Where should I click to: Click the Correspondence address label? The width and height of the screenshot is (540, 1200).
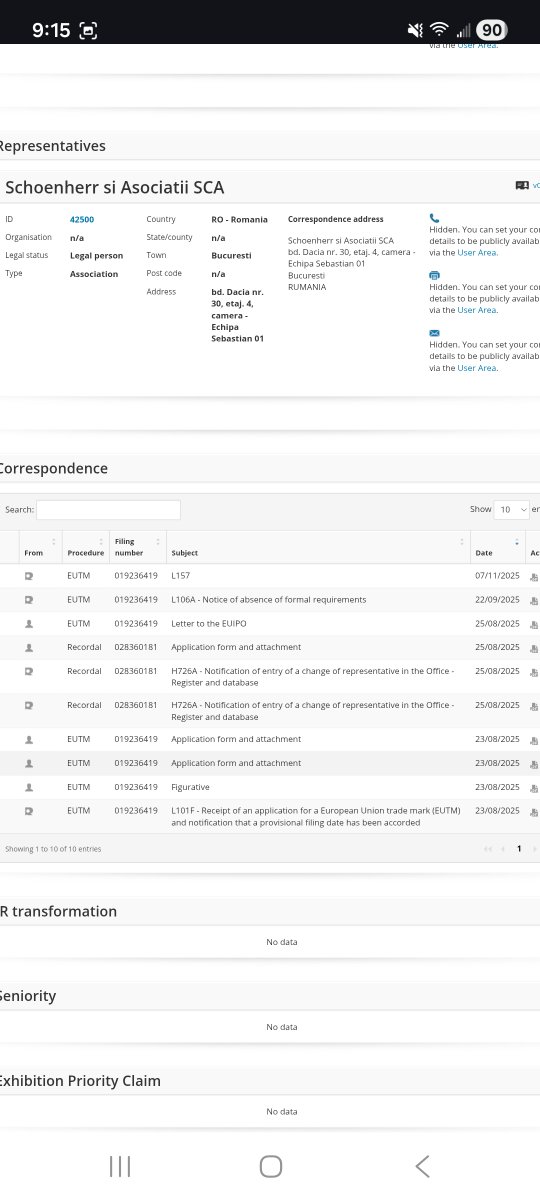tap(336, 219)
